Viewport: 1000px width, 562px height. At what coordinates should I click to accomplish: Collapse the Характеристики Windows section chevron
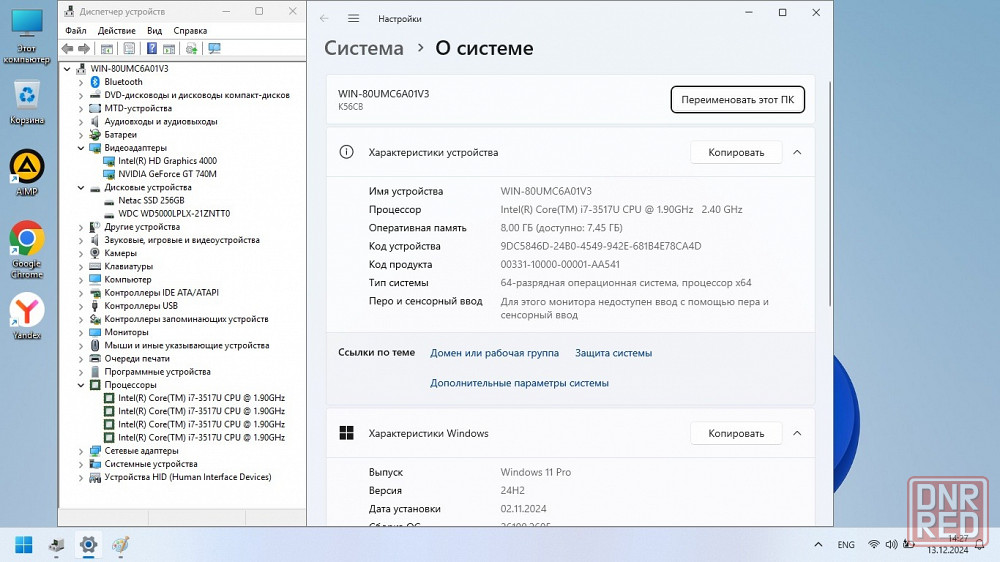[x=797, y=433]
